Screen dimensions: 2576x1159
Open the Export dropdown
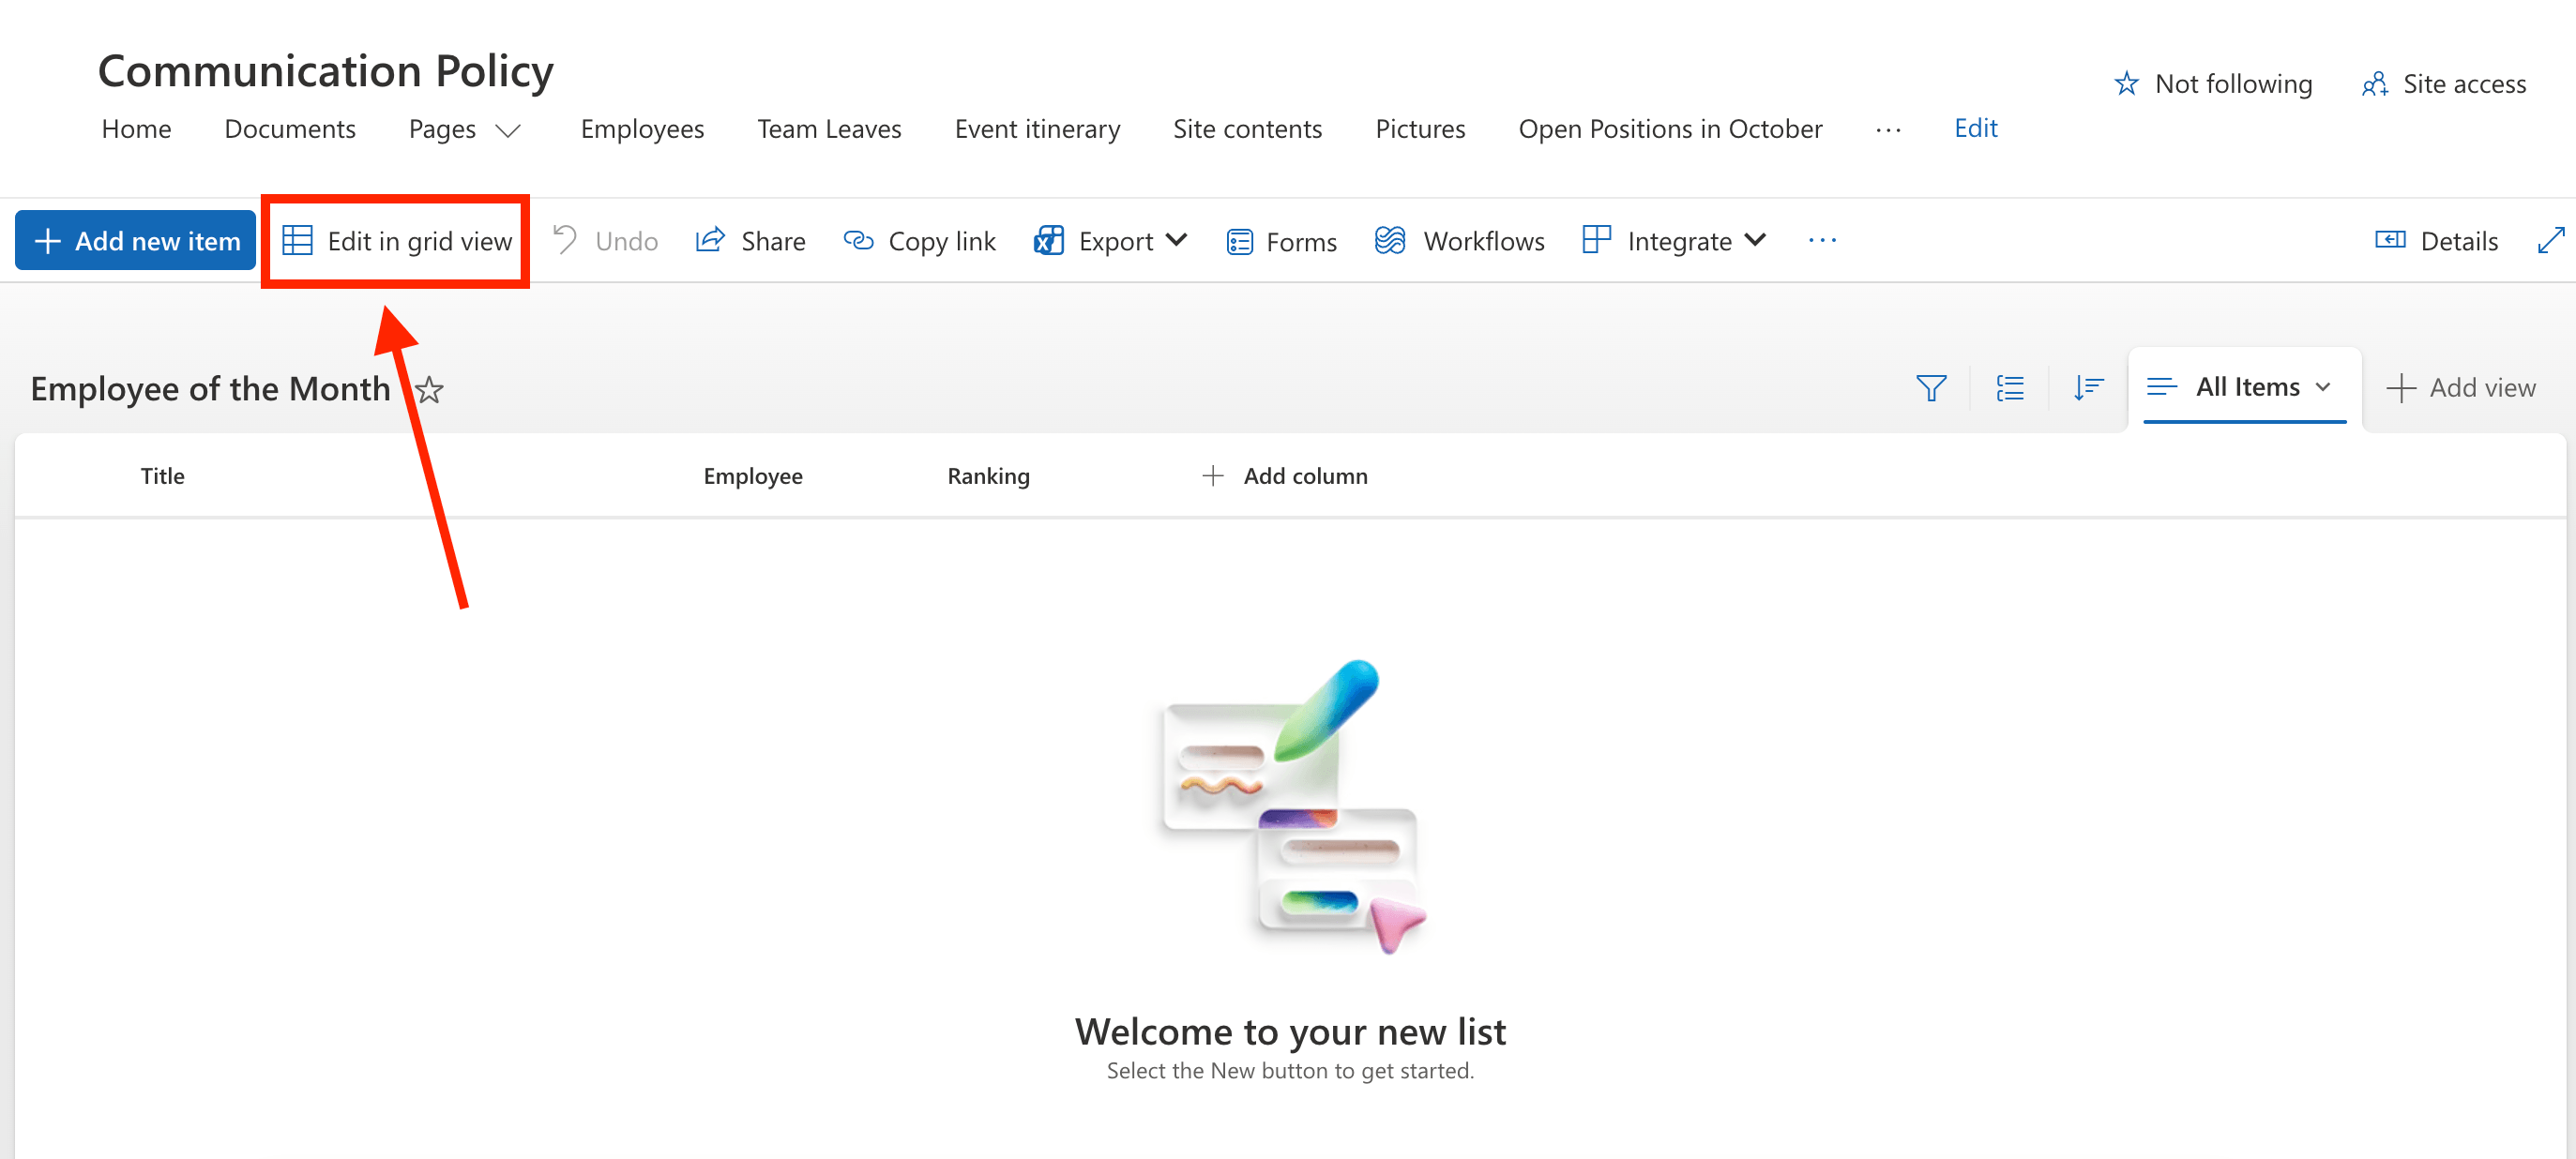1110,241
